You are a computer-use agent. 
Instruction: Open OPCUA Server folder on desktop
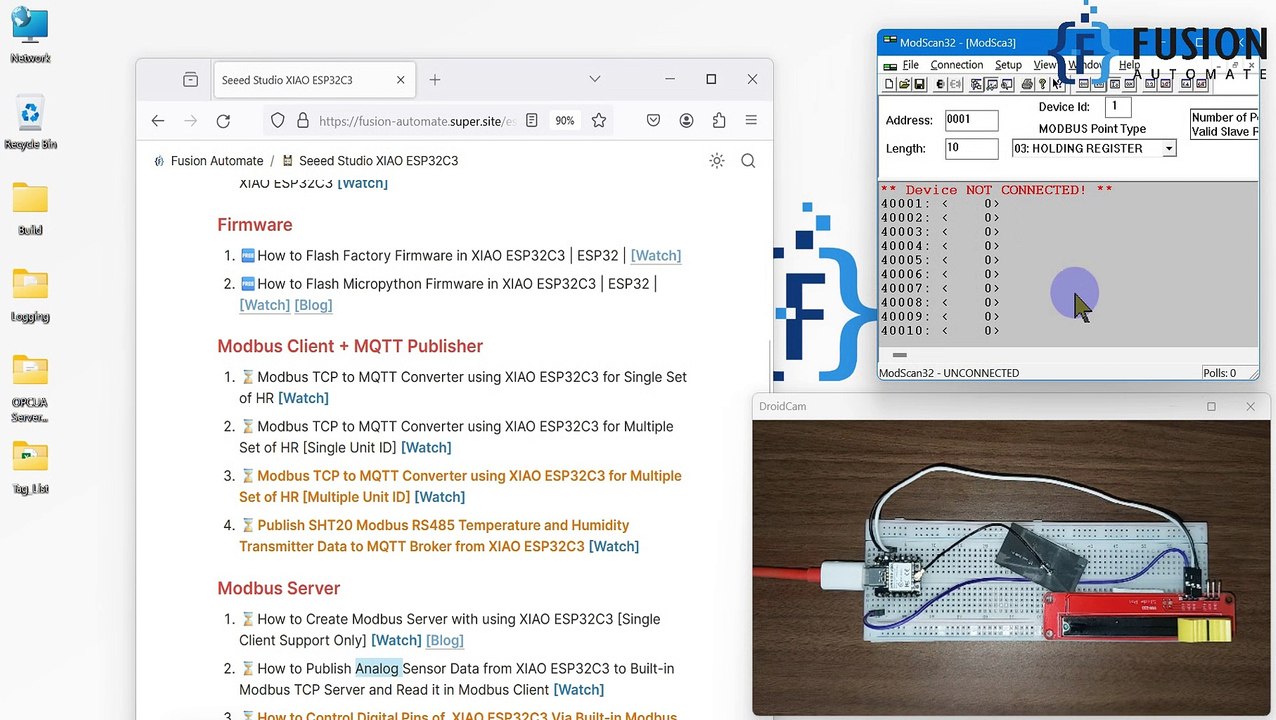[x=30, y=387]
